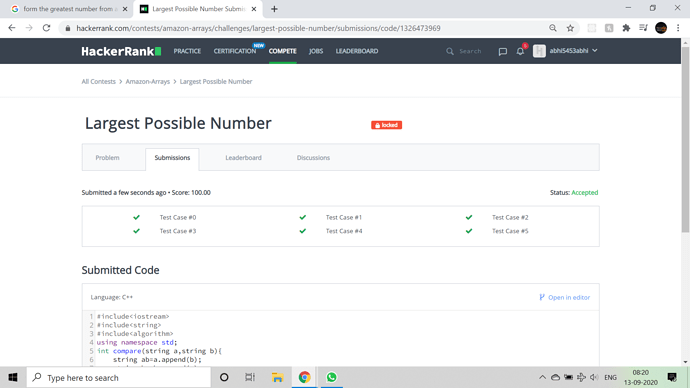Open the Windows Start menu
This screenshot has height=388, width=690.
point(13,377)
